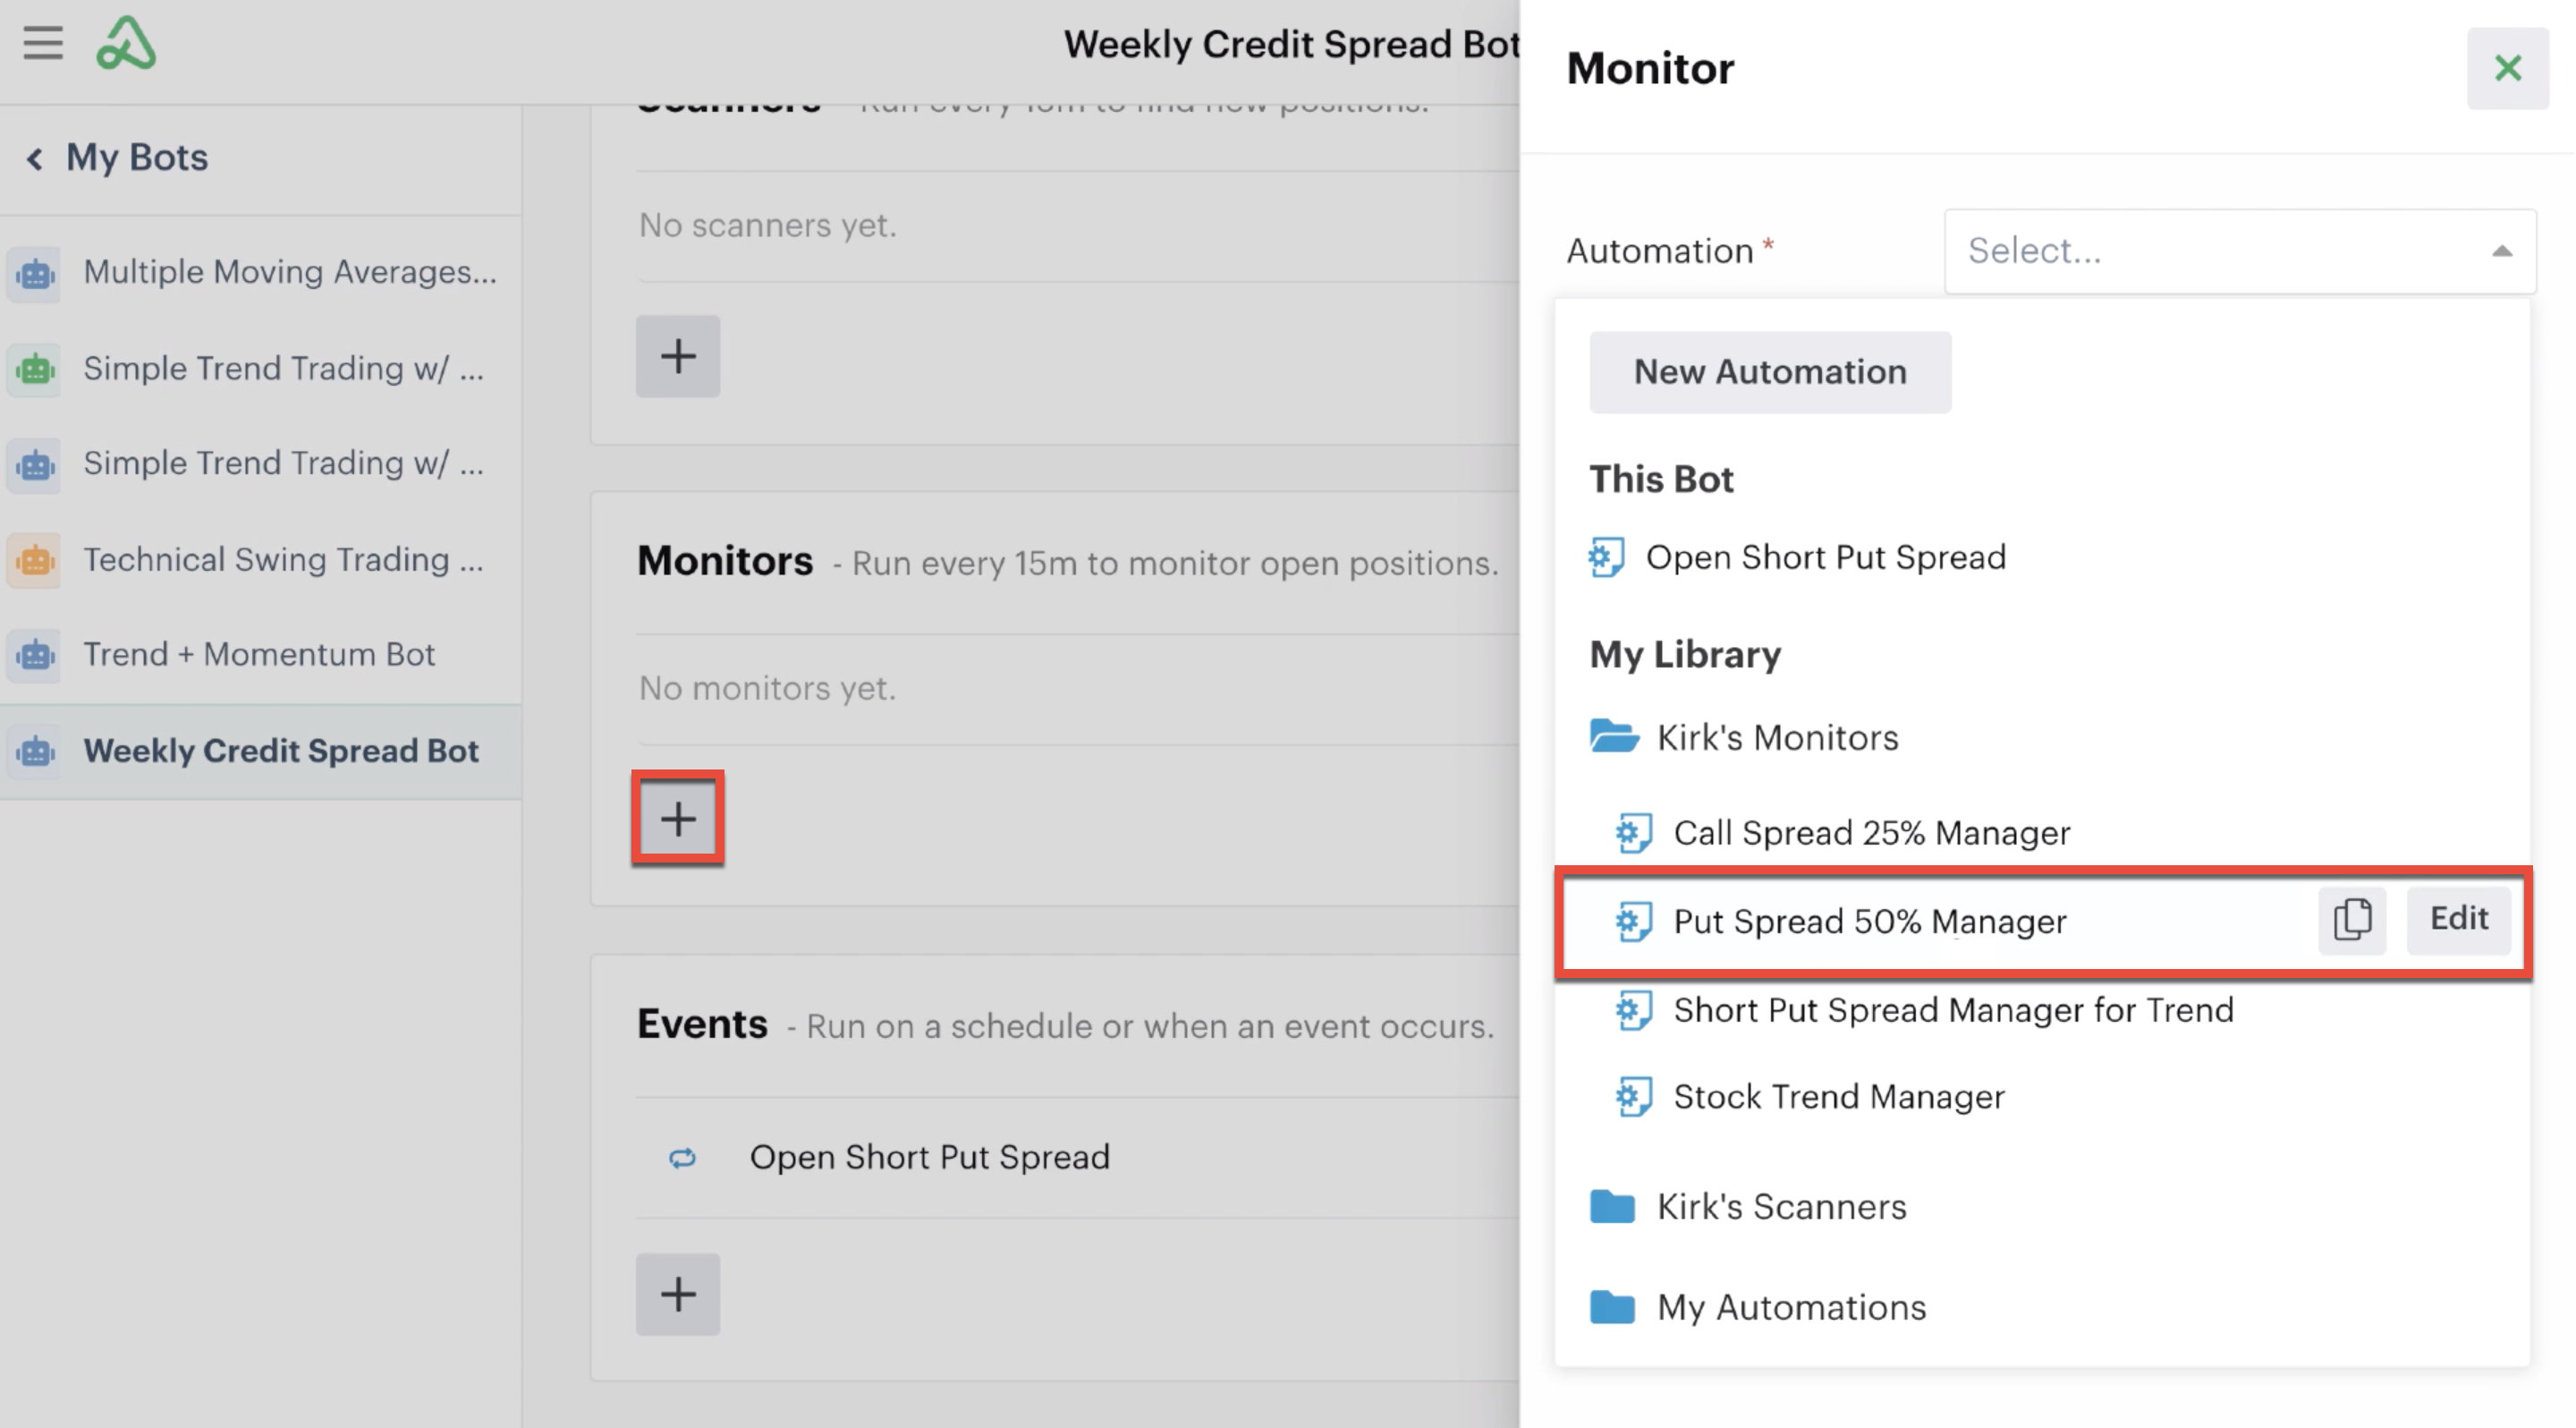Add a monitor with the Monitors plus button
Screen dimensions: 2576x1428
click(x=678, y=819)
